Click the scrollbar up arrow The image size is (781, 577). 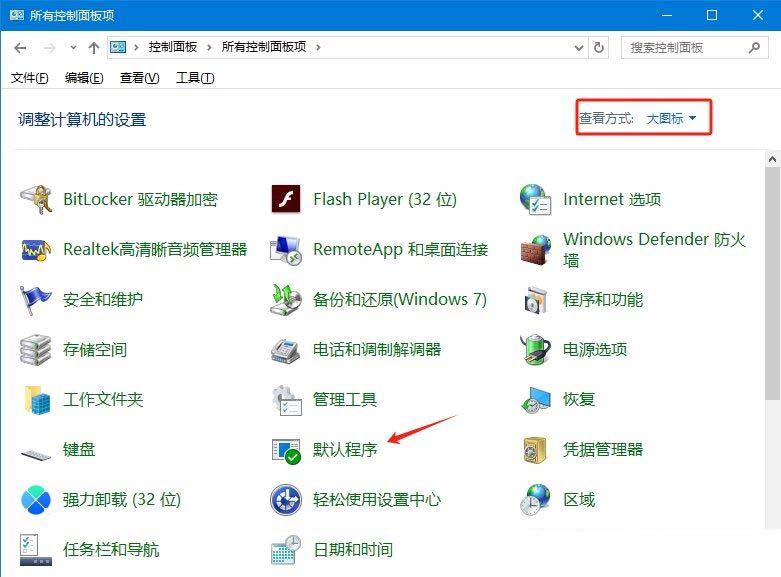(773, 159)
